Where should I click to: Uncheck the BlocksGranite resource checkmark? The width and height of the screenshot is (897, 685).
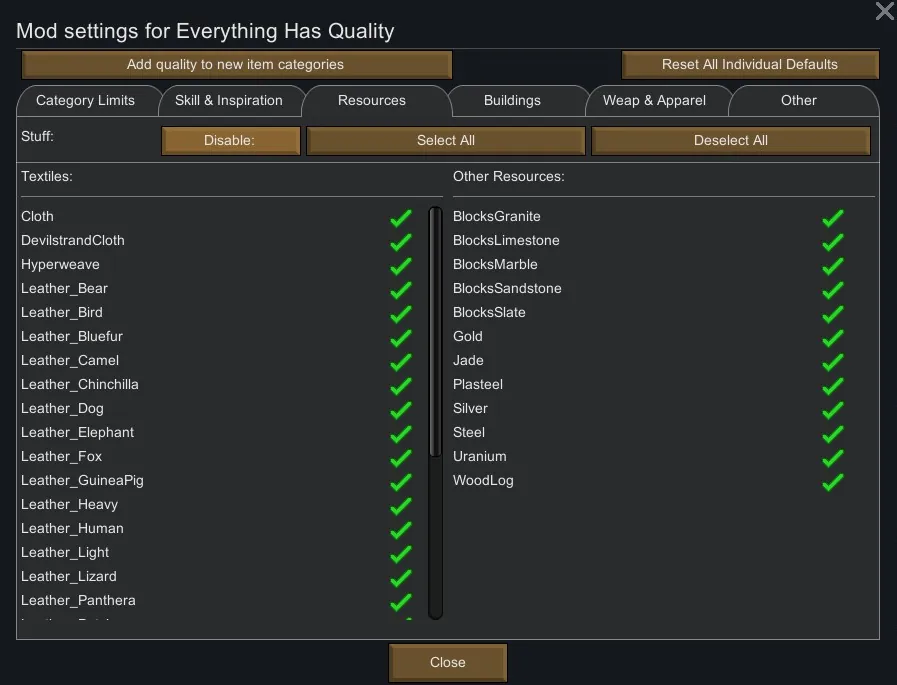point(833,217)
